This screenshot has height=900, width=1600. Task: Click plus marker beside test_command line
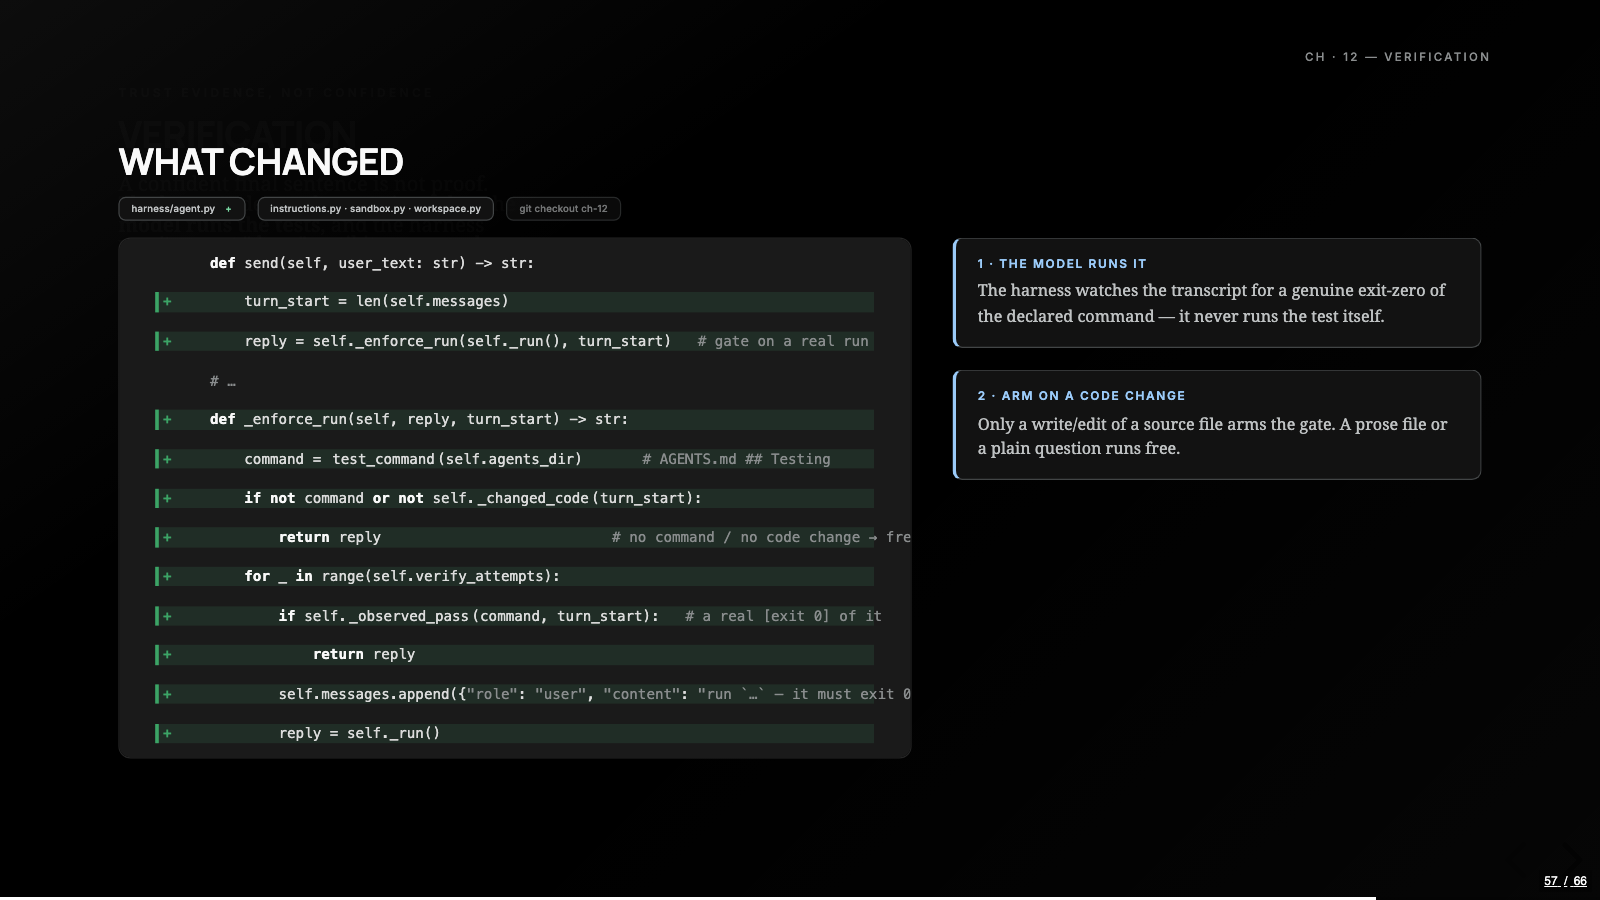tap(167, 459)
